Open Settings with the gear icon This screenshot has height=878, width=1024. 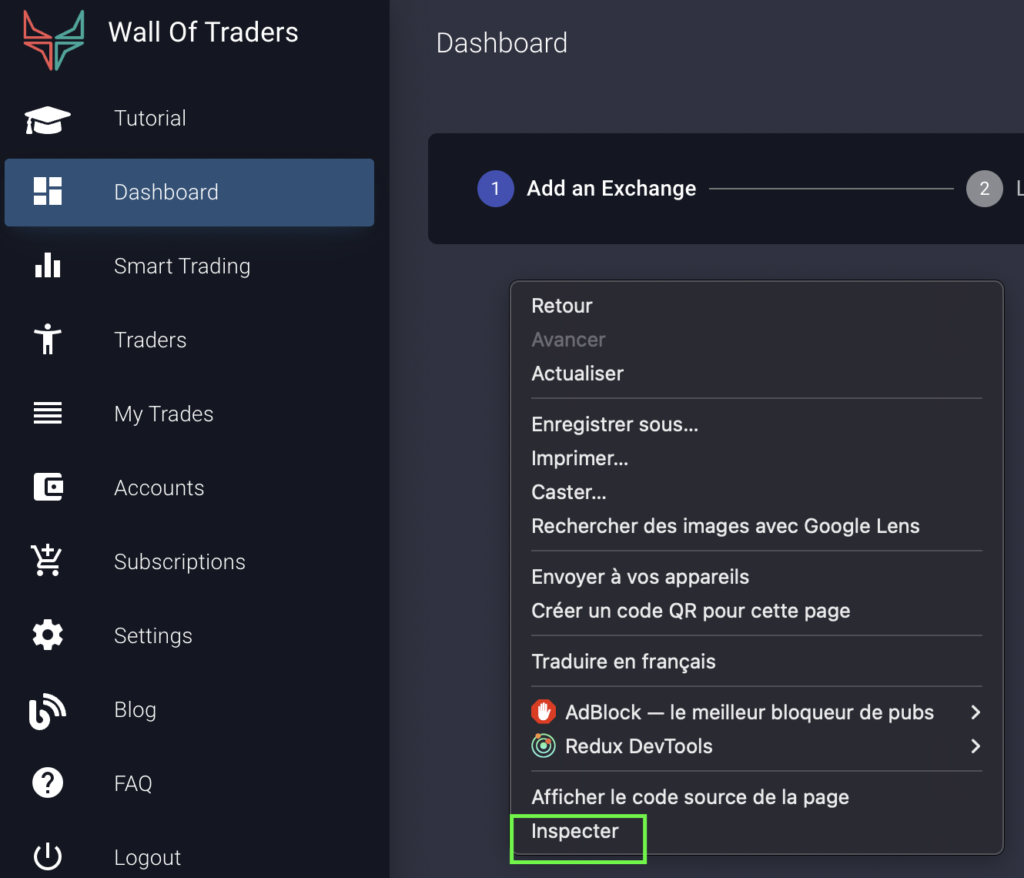tap(46, 635)
